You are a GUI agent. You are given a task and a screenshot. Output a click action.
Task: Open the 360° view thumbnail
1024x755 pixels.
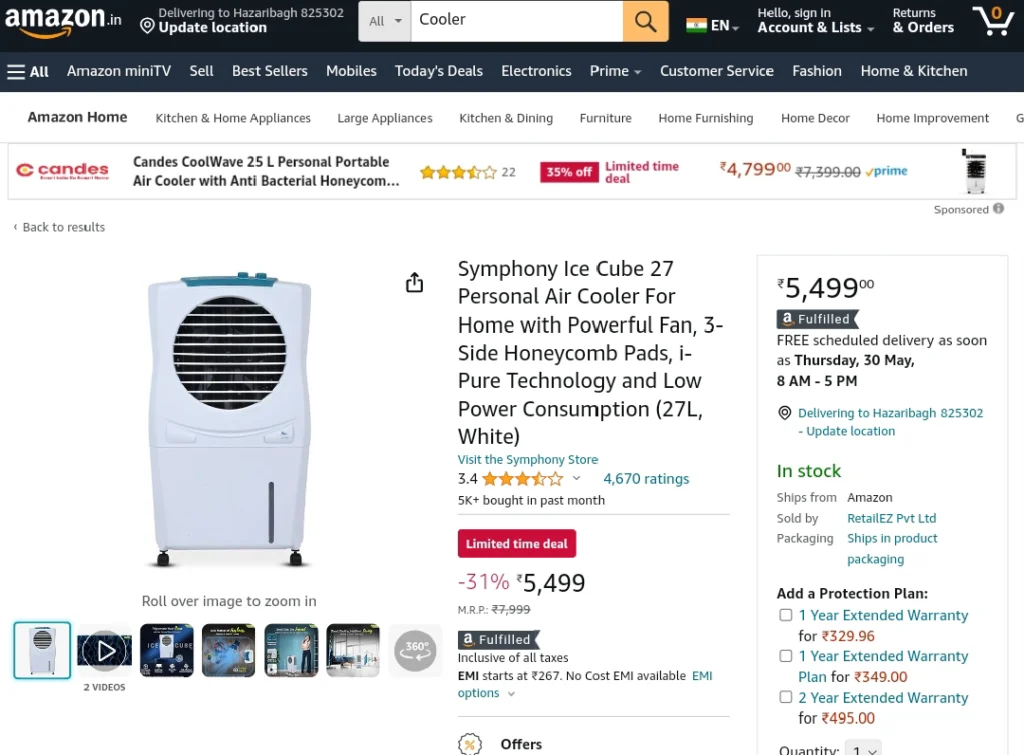pos(415,650)
